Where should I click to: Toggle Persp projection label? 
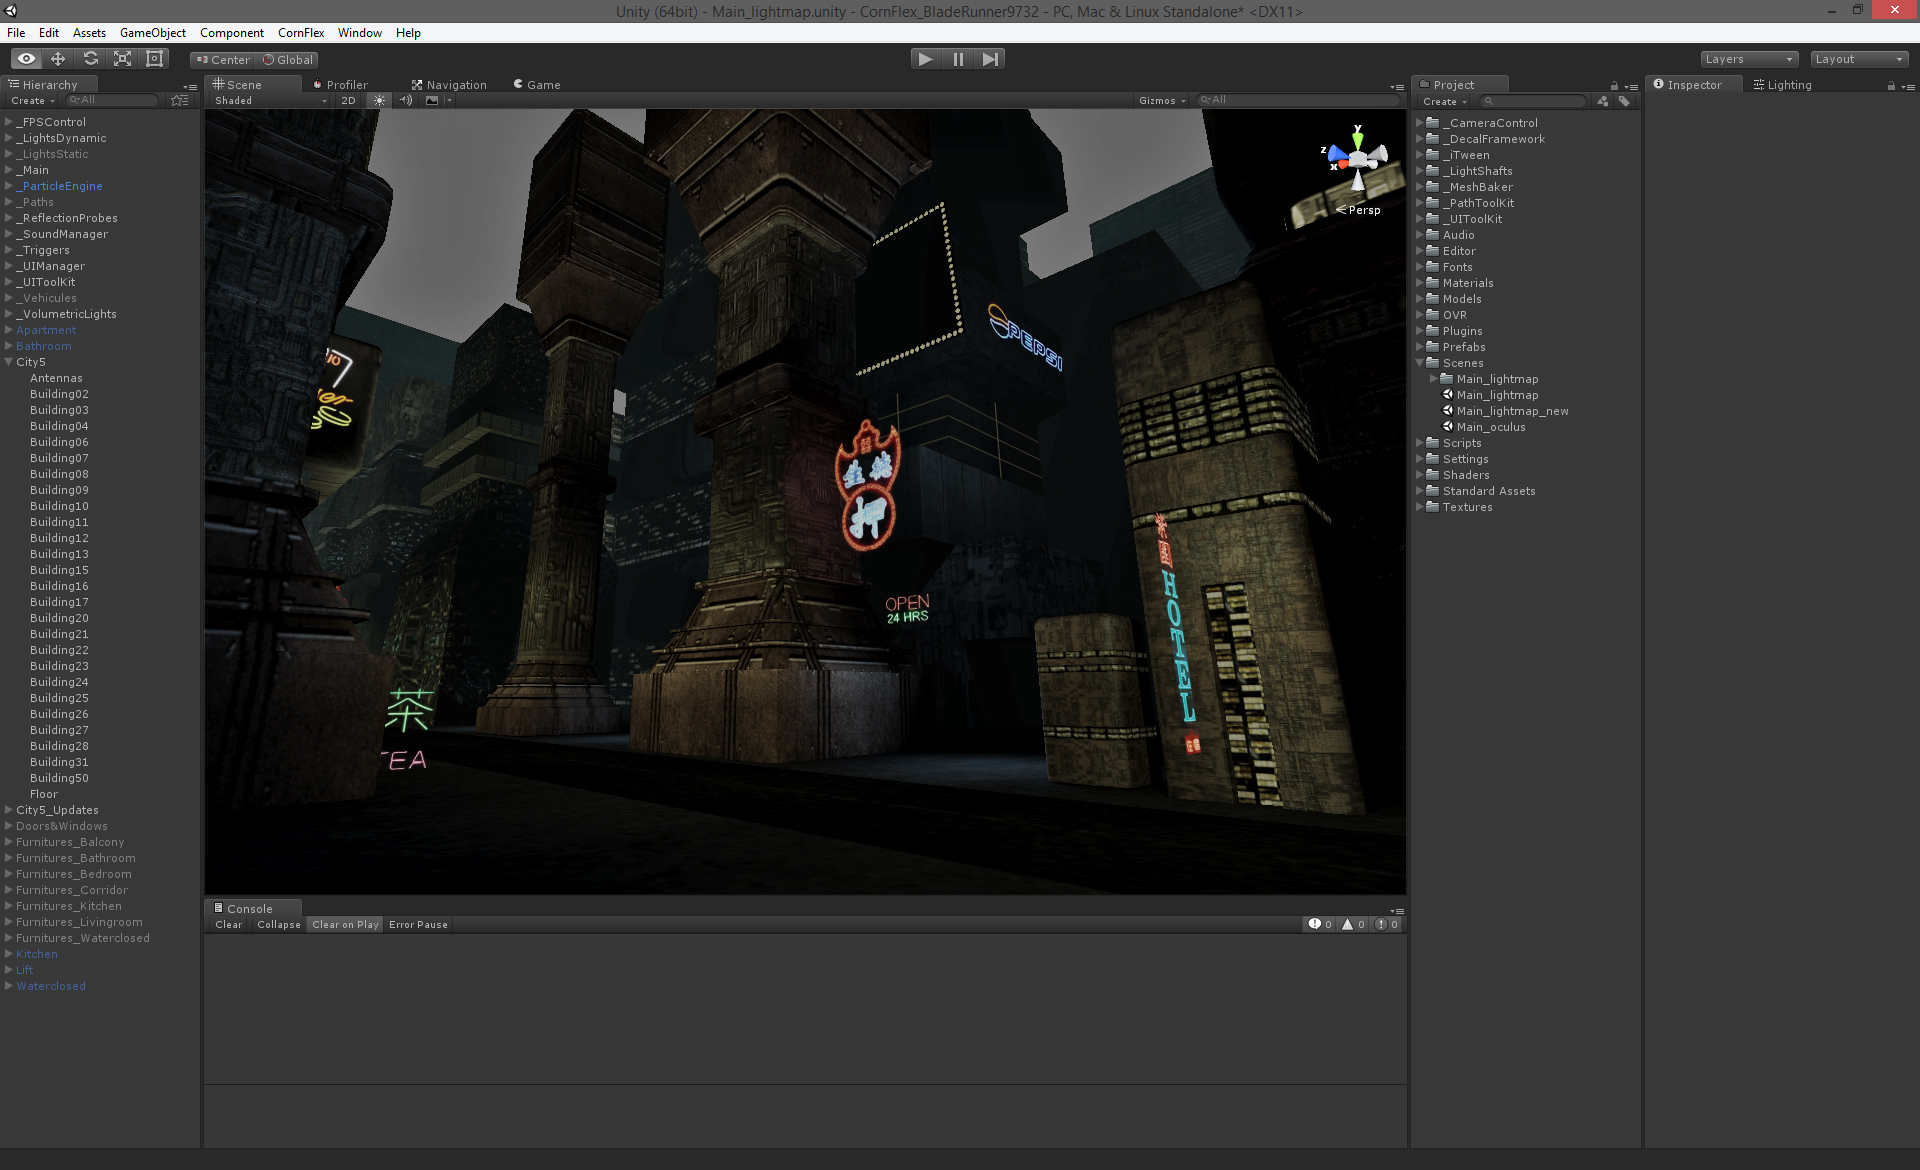pyautogui.click(x=1358, y=210)
